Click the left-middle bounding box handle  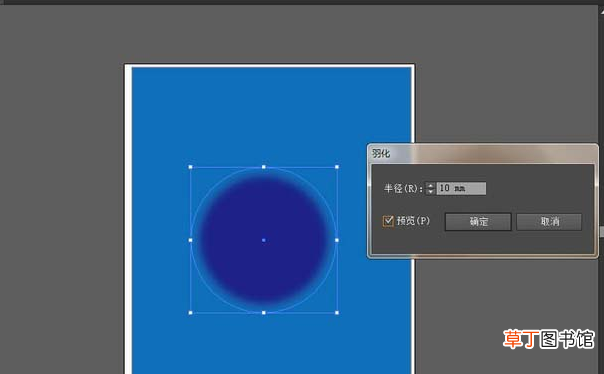click(191, 240)
